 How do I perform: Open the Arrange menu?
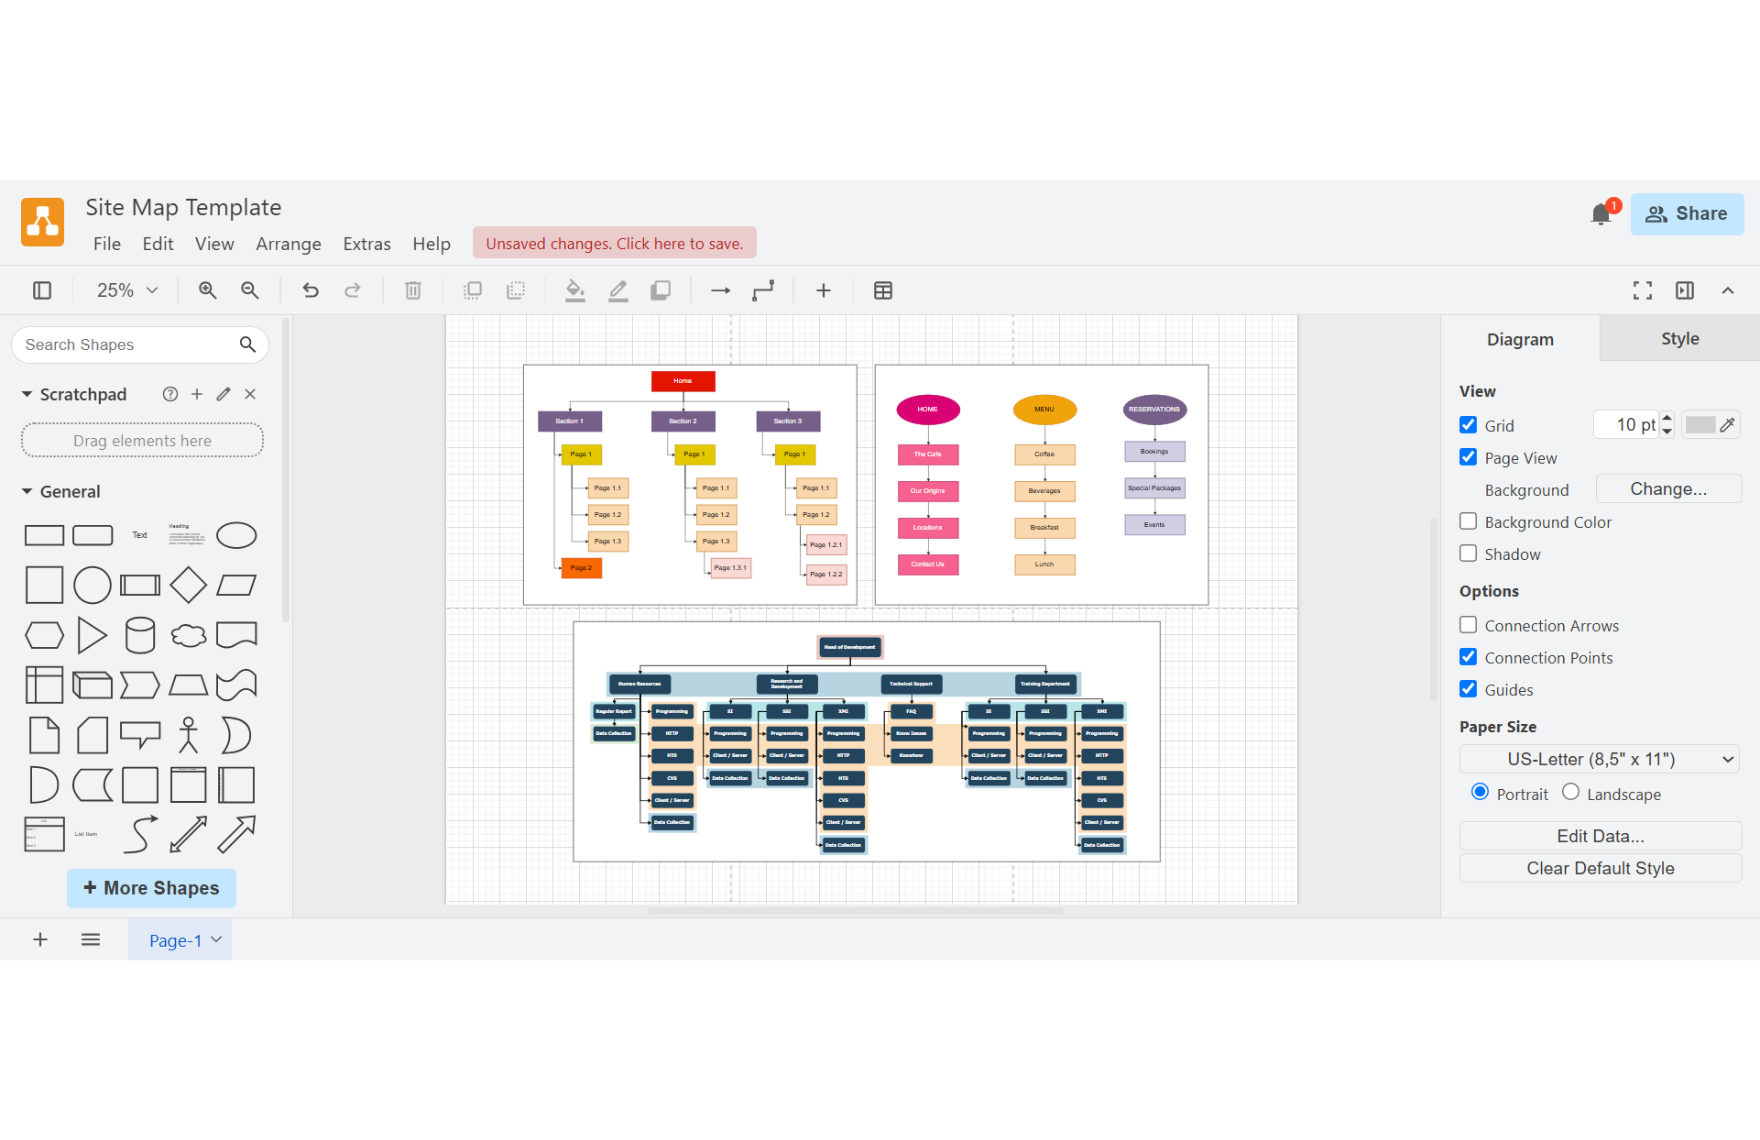pyautogui.click(x=288, y=244)
